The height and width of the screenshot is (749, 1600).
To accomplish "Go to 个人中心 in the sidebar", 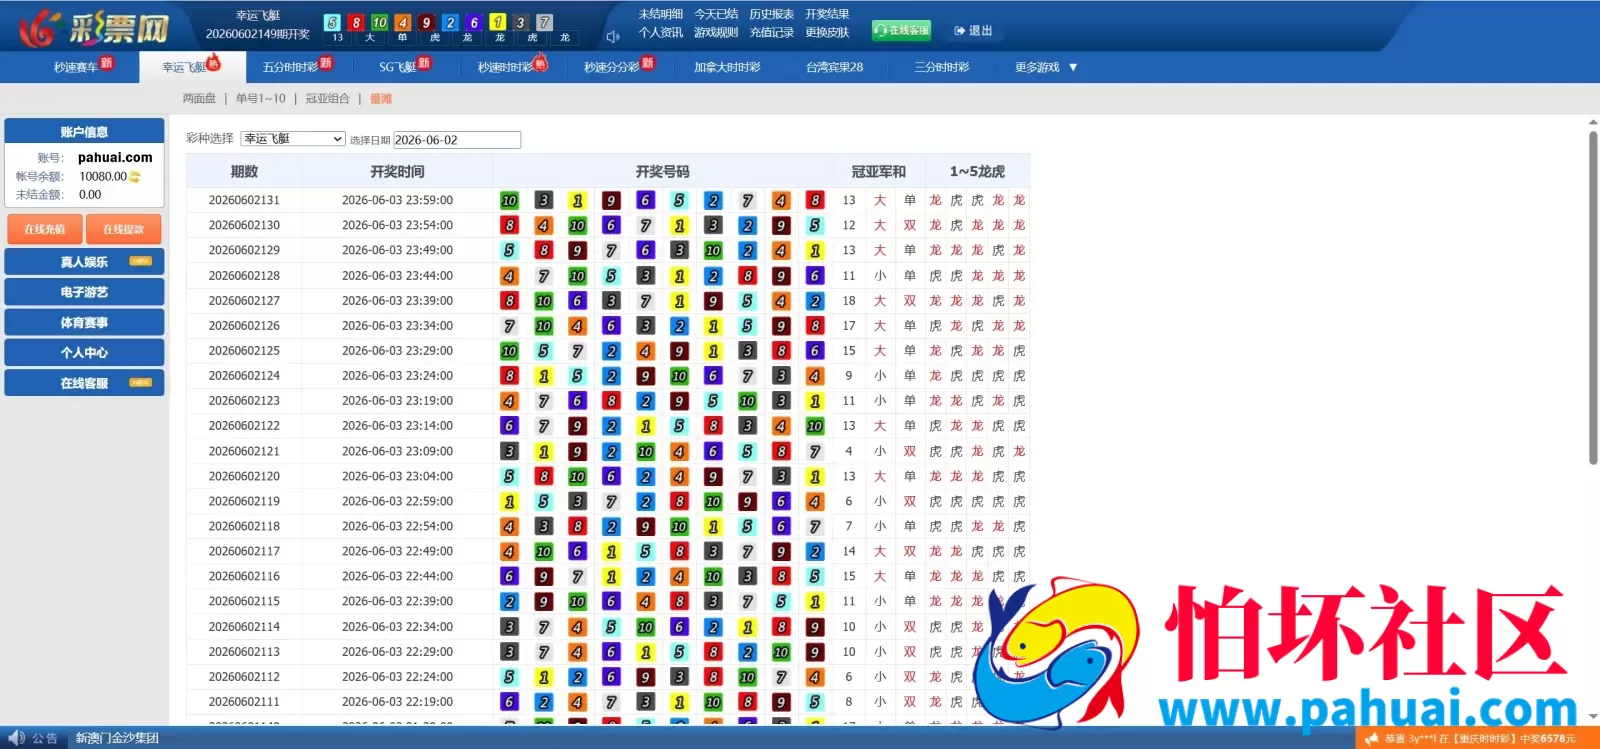I will coord(84,353).
